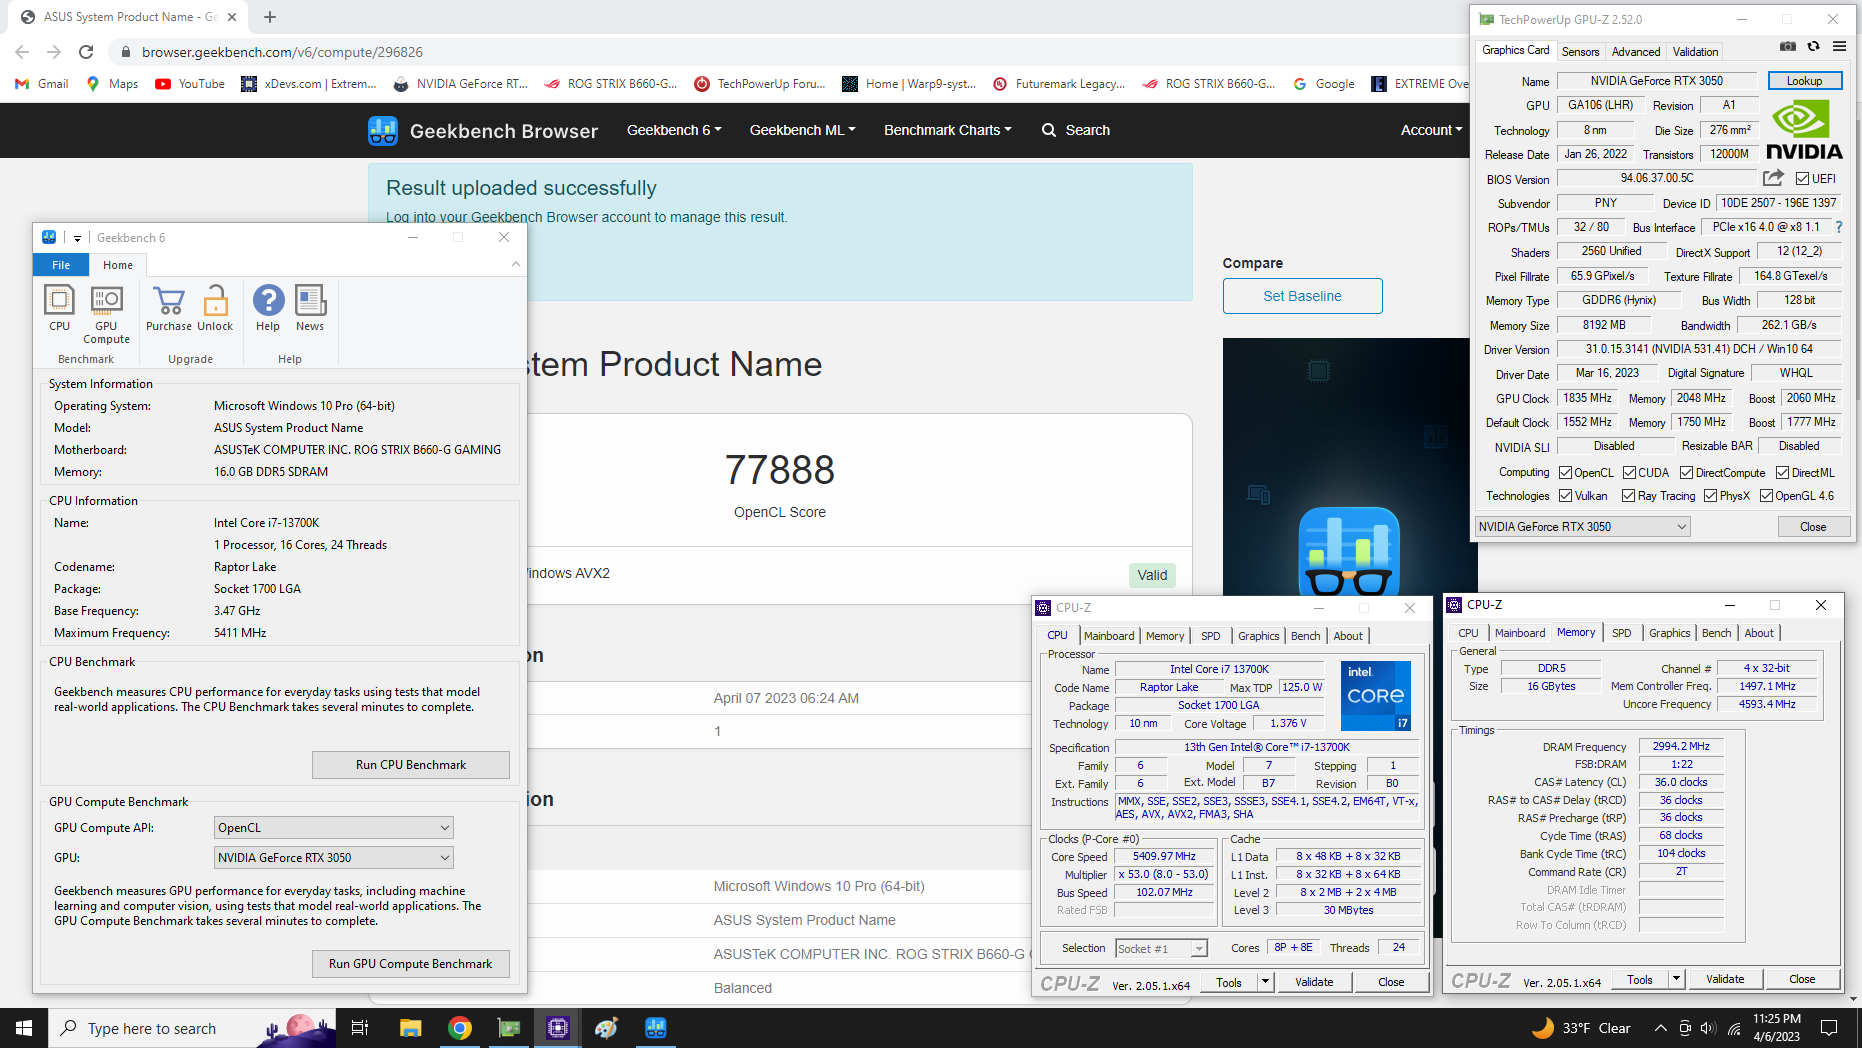Click the Purchase cart icon in Geekbench
This screenshot has height=1048, width=1862.
169,309
